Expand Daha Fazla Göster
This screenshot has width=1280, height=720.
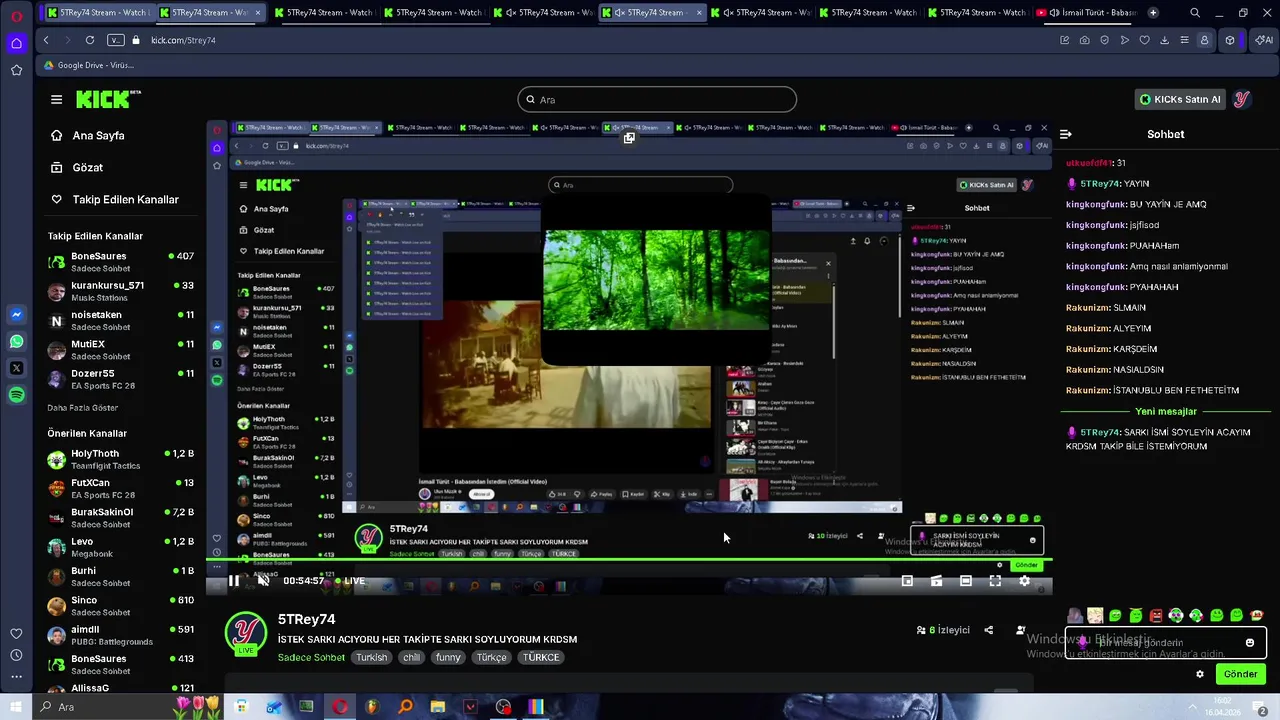82,408
